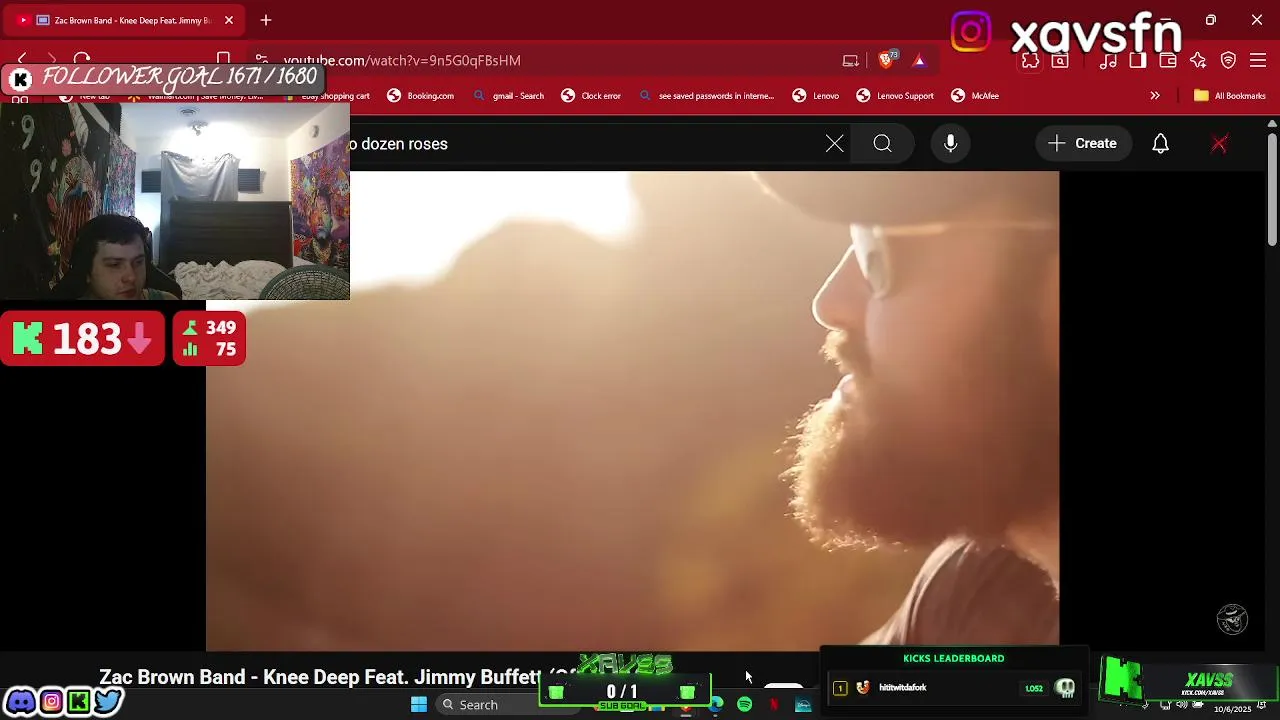
Task: Open Brave VPN shield icon
Action: click(1228, 61)
